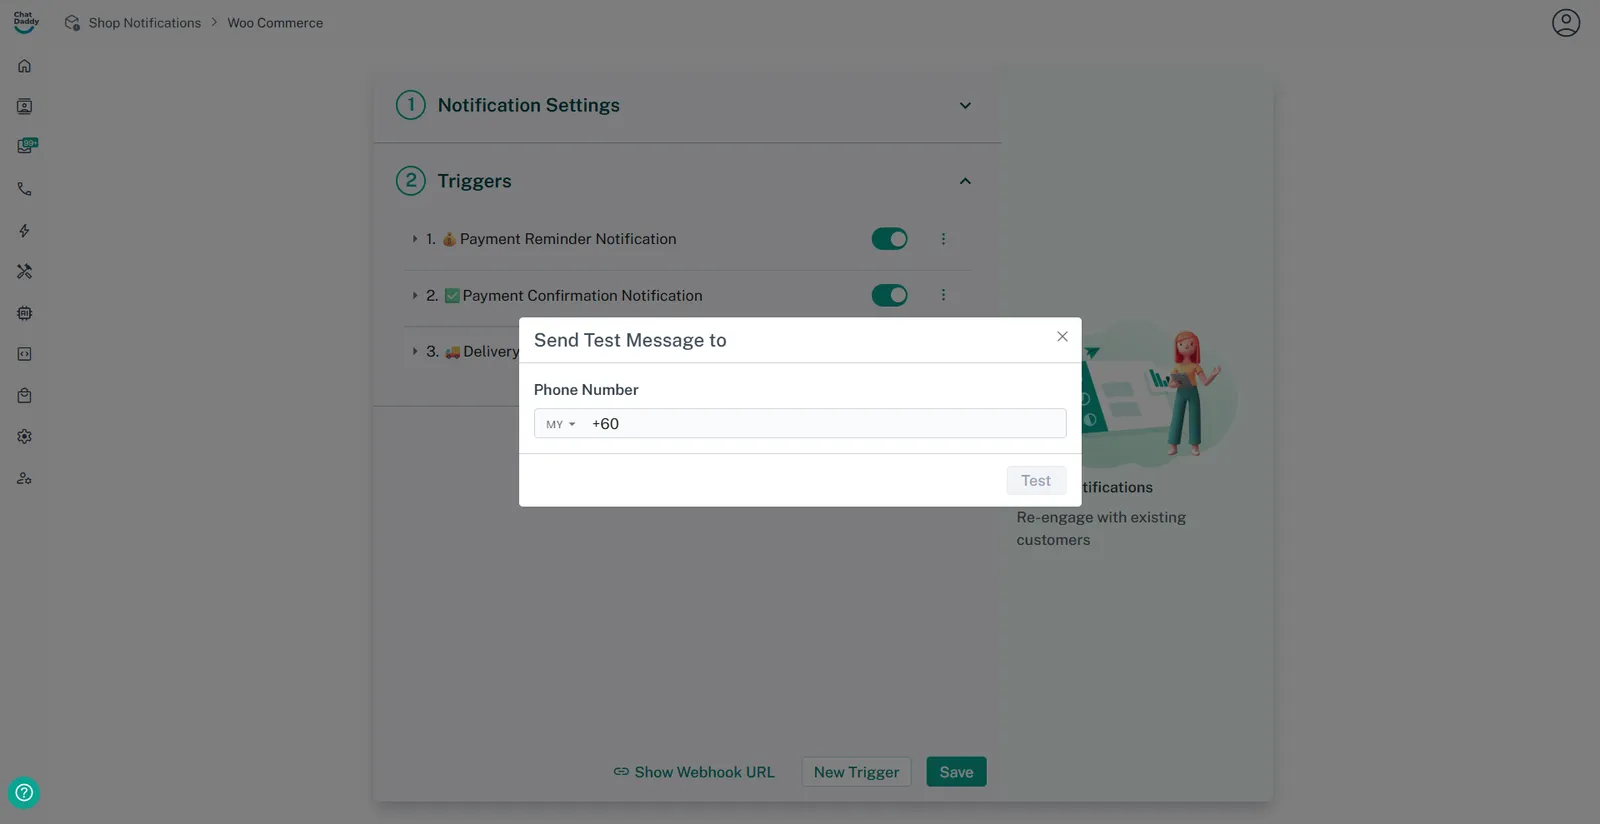Image resolution: width=1600 pixels, height=824 pixels.
Task: Open the Contacts icon in sidebar
Action: [25, 107]
